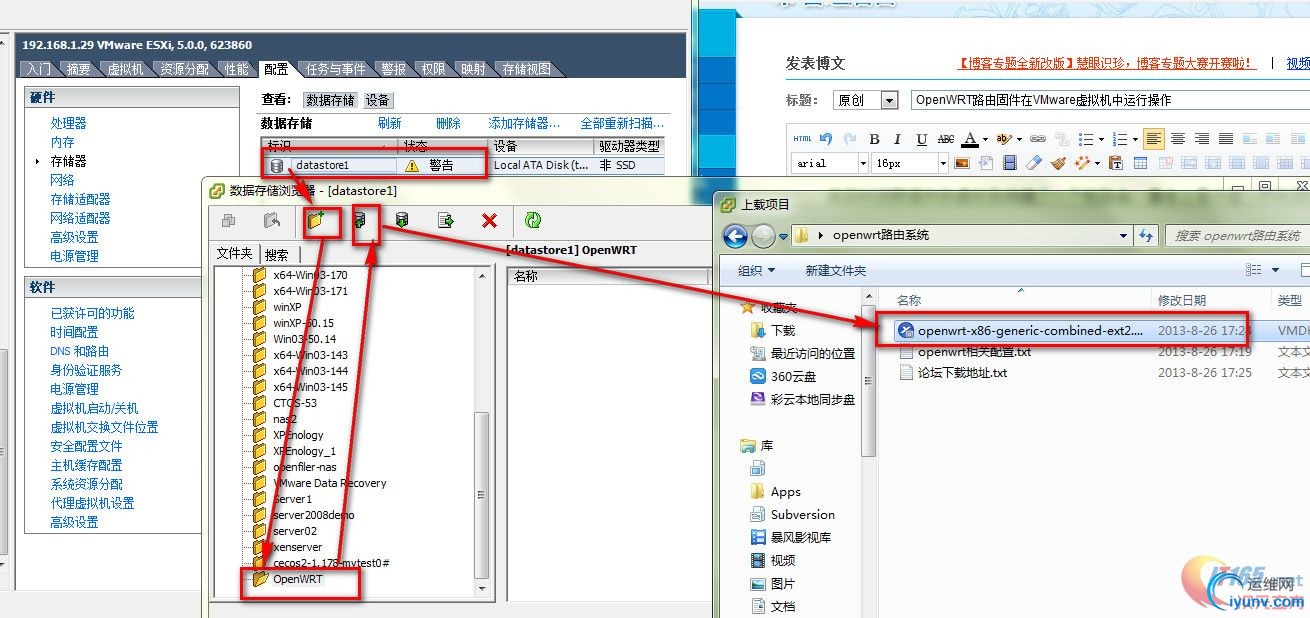
Task: Align text left in blog editor
Action: tap(1154, 139)
